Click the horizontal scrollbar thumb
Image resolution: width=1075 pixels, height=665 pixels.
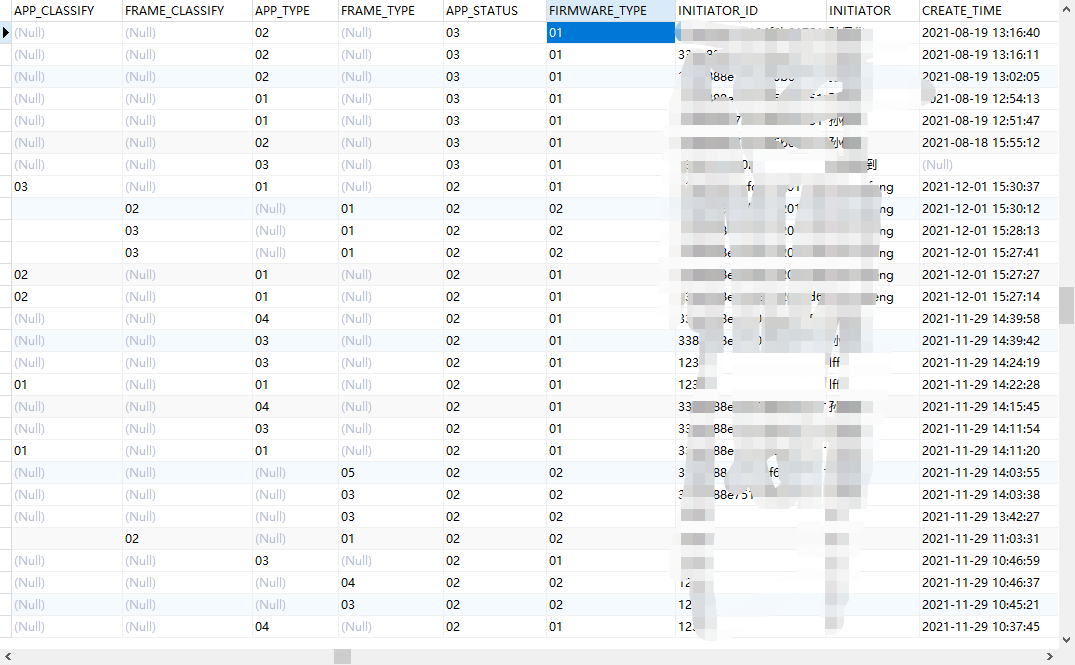[x=343, y=657]
